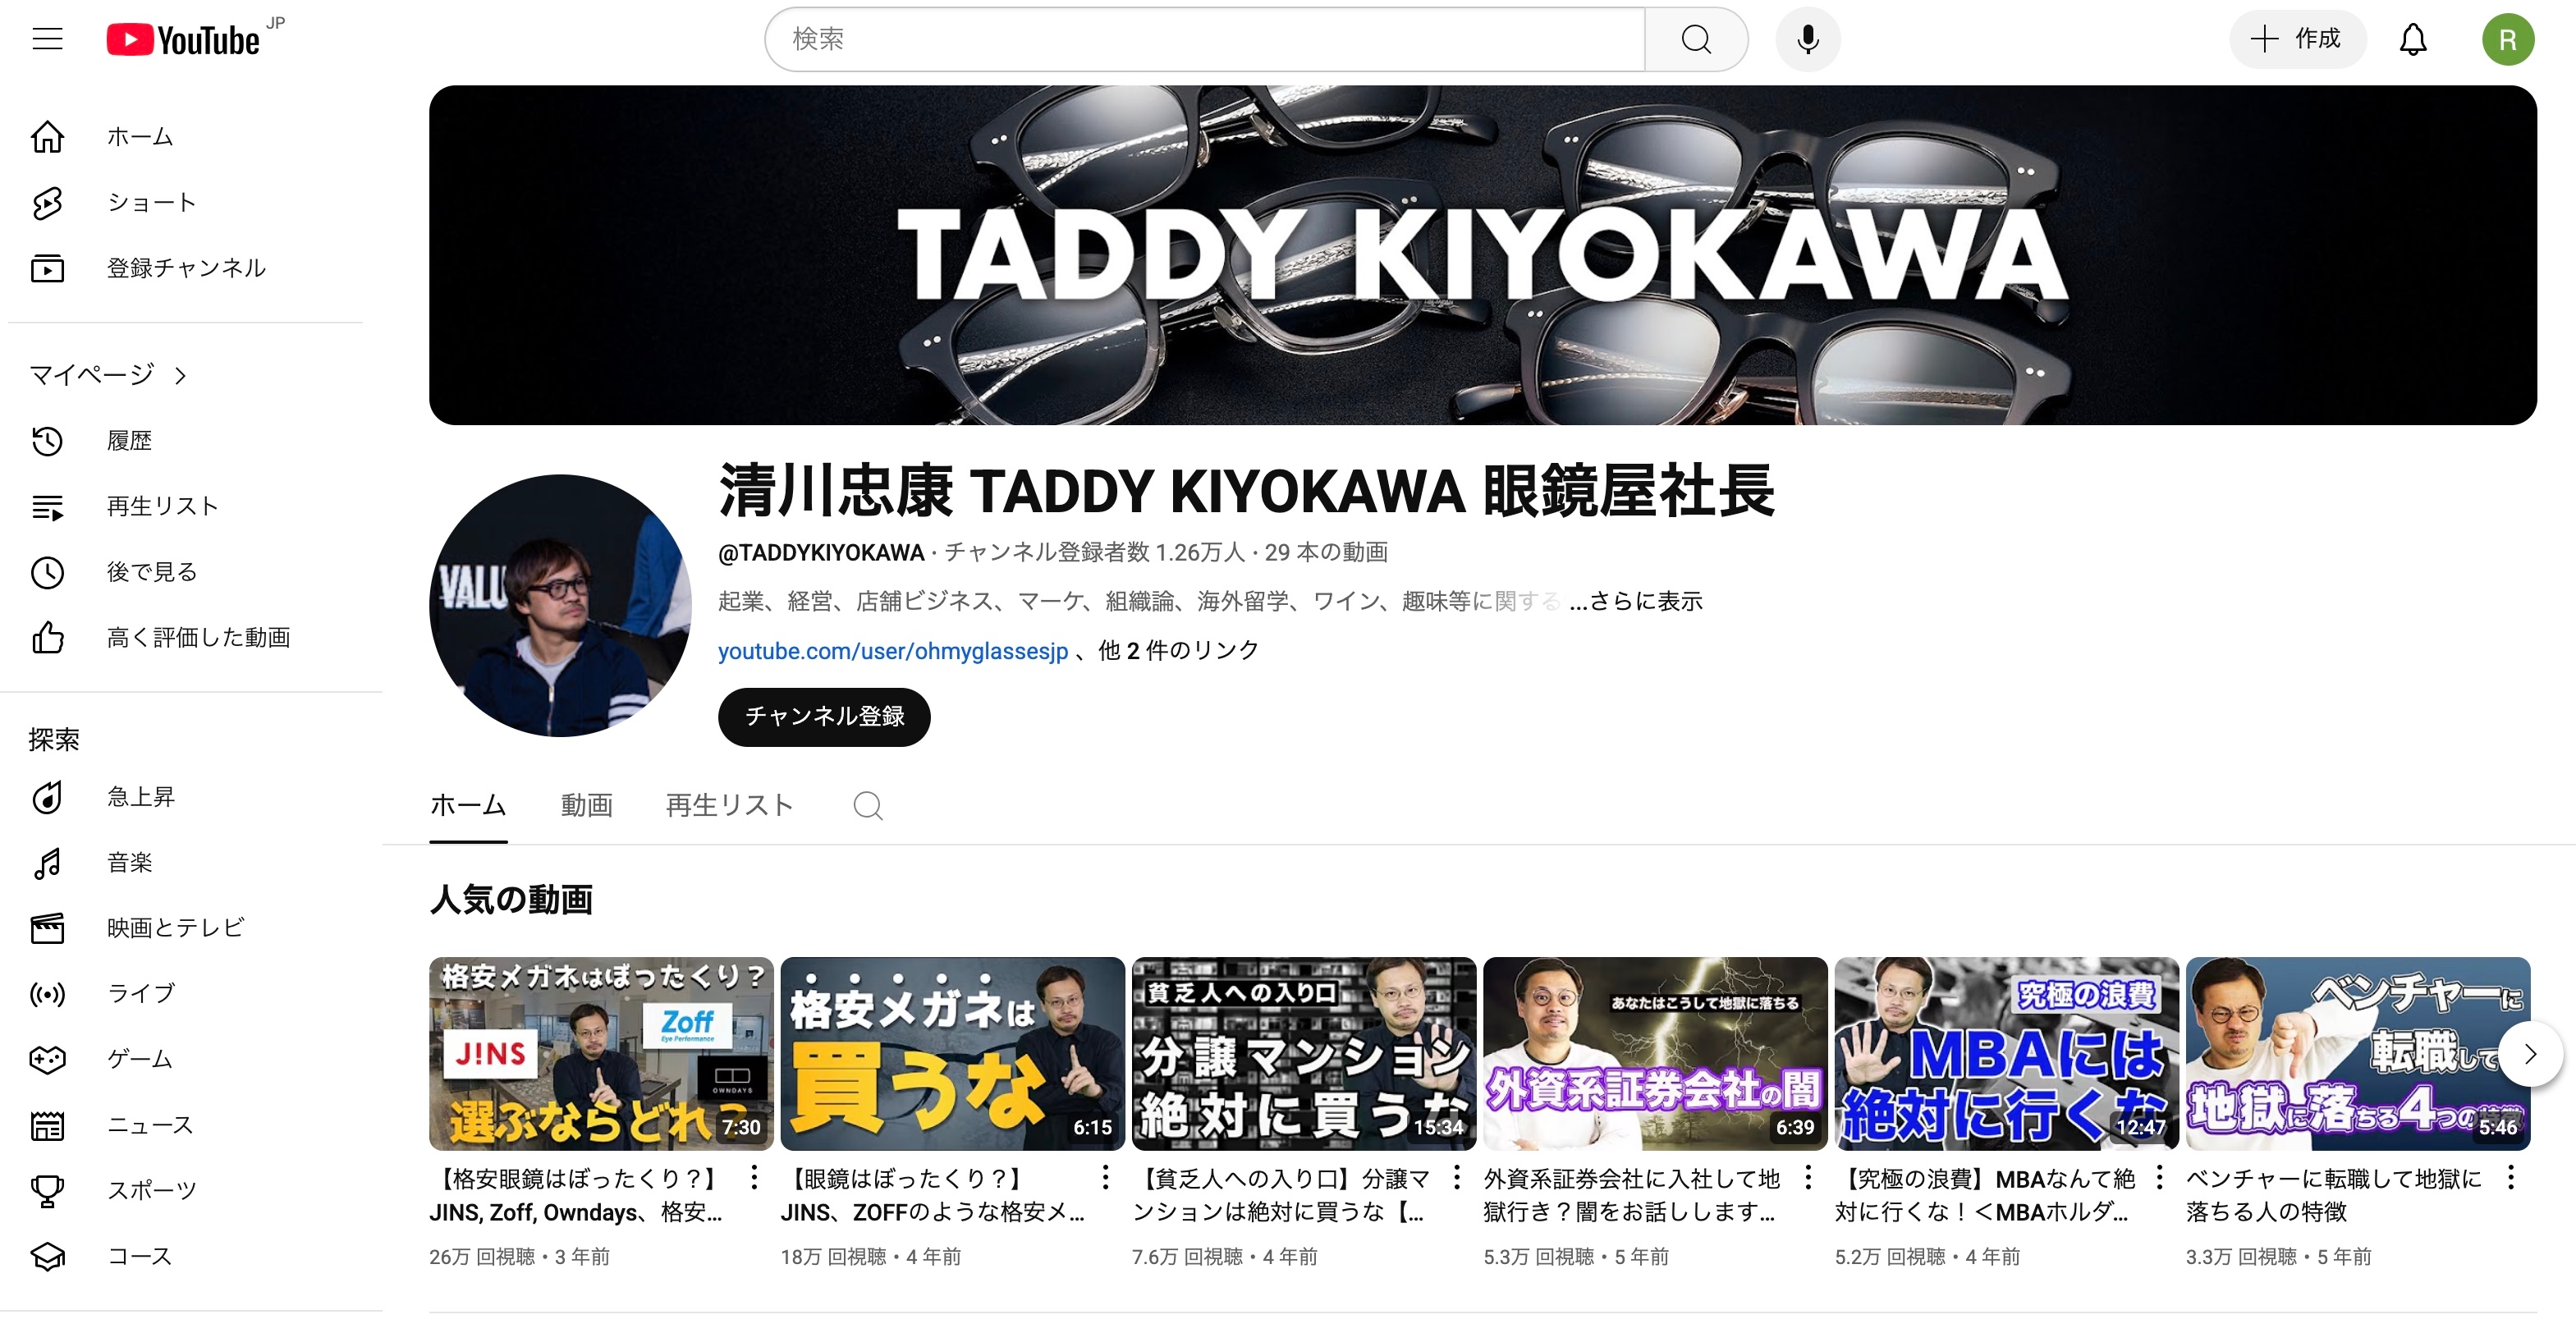2576x1333 pixels.
Task: Go to ショート (Shorts)
Action: point(151,202)
